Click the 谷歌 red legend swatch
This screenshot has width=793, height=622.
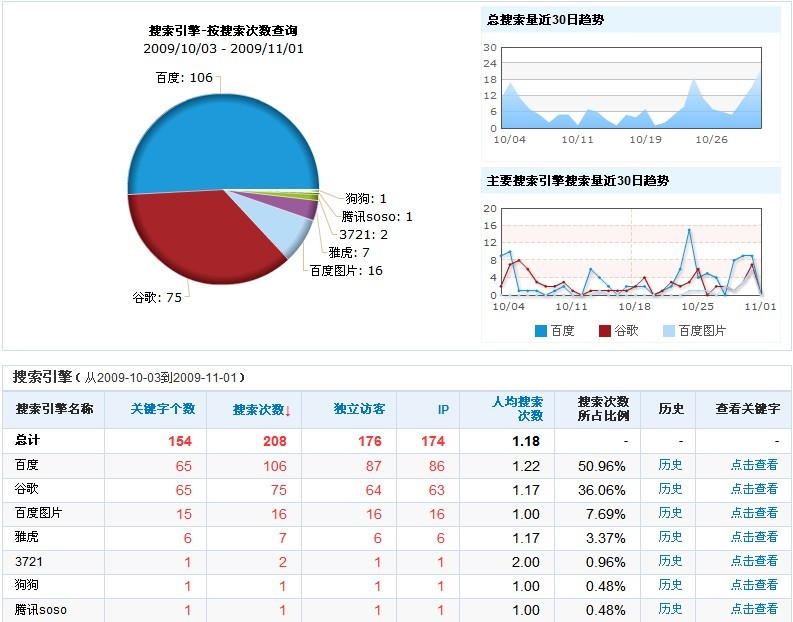click(605, 331)
